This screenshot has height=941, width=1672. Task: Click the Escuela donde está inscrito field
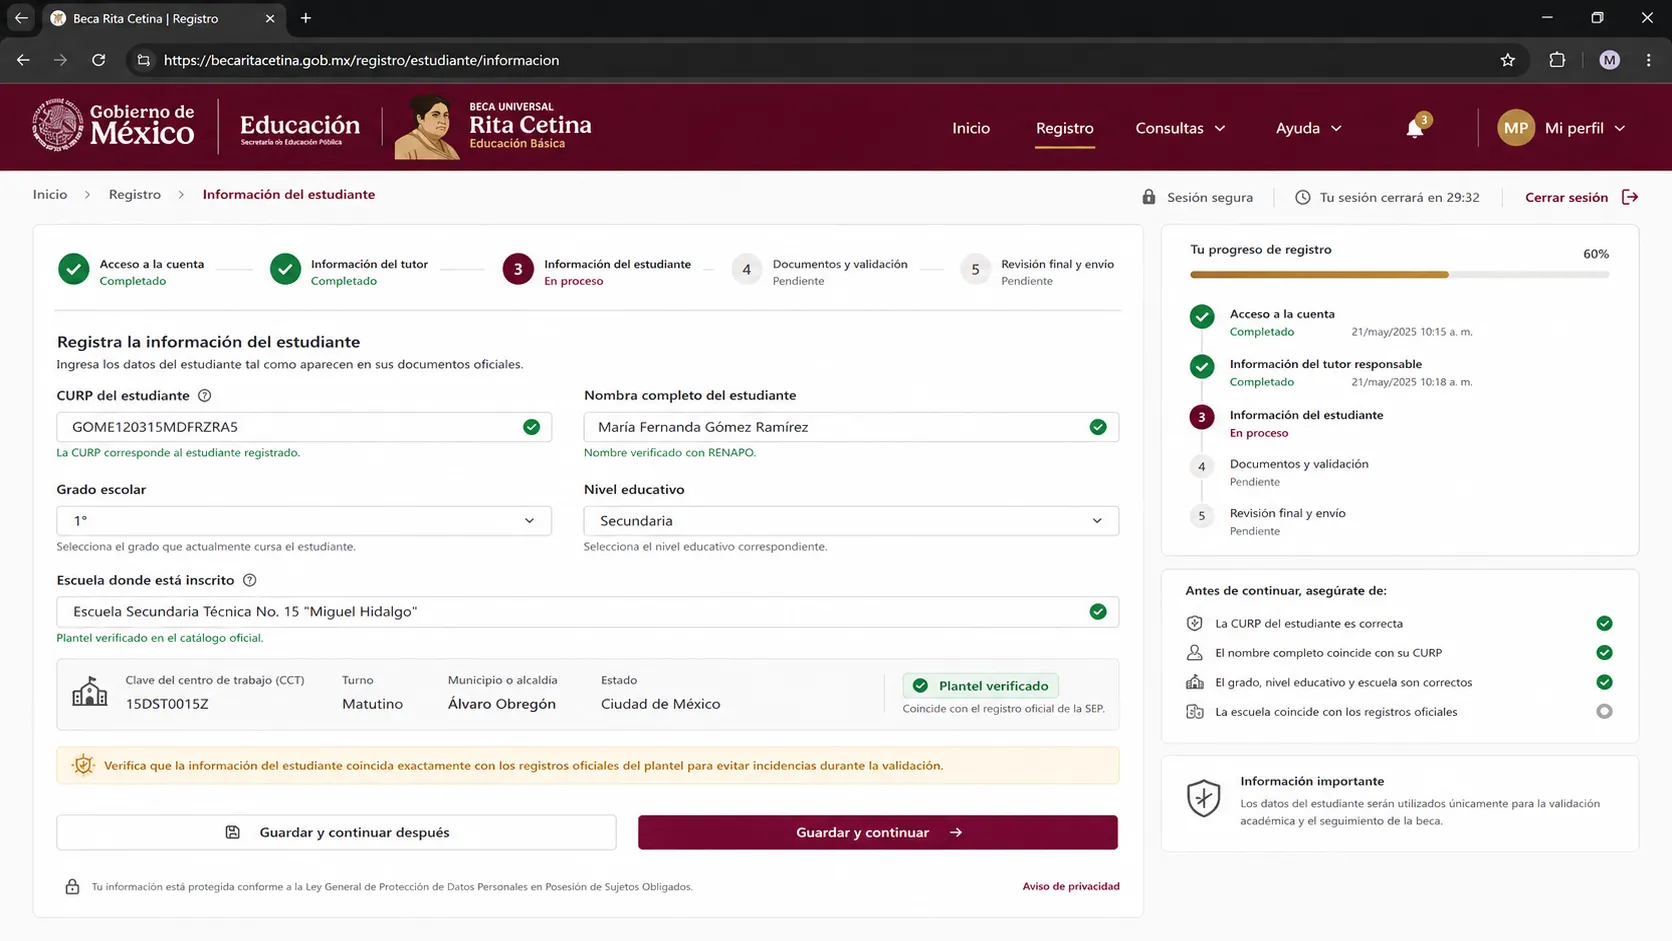click(587, 612)
